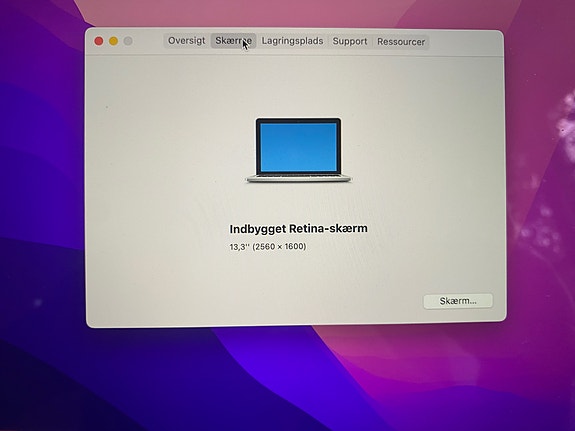Click the Skærm... button
The image size is (575, 431).
coord(458,301)
